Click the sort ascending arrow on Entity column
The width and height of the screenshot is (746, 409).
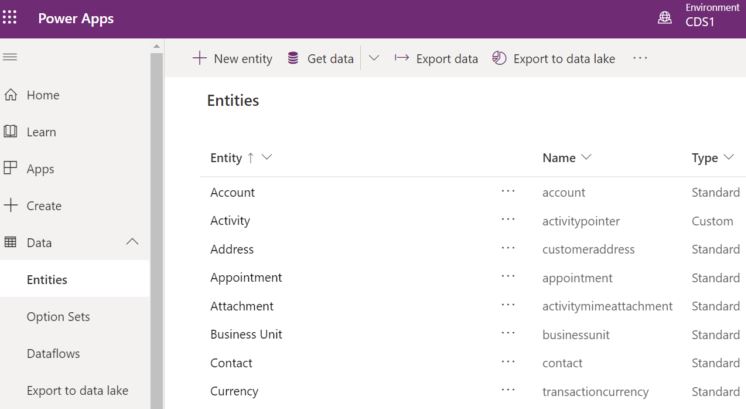[x=250, y=157]
